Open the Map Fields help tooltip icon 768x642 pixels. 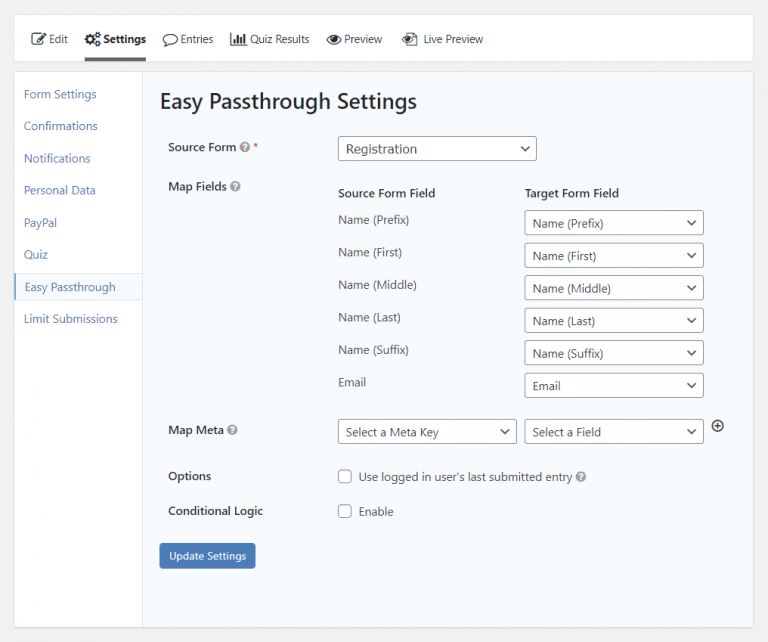pos(235,187)
